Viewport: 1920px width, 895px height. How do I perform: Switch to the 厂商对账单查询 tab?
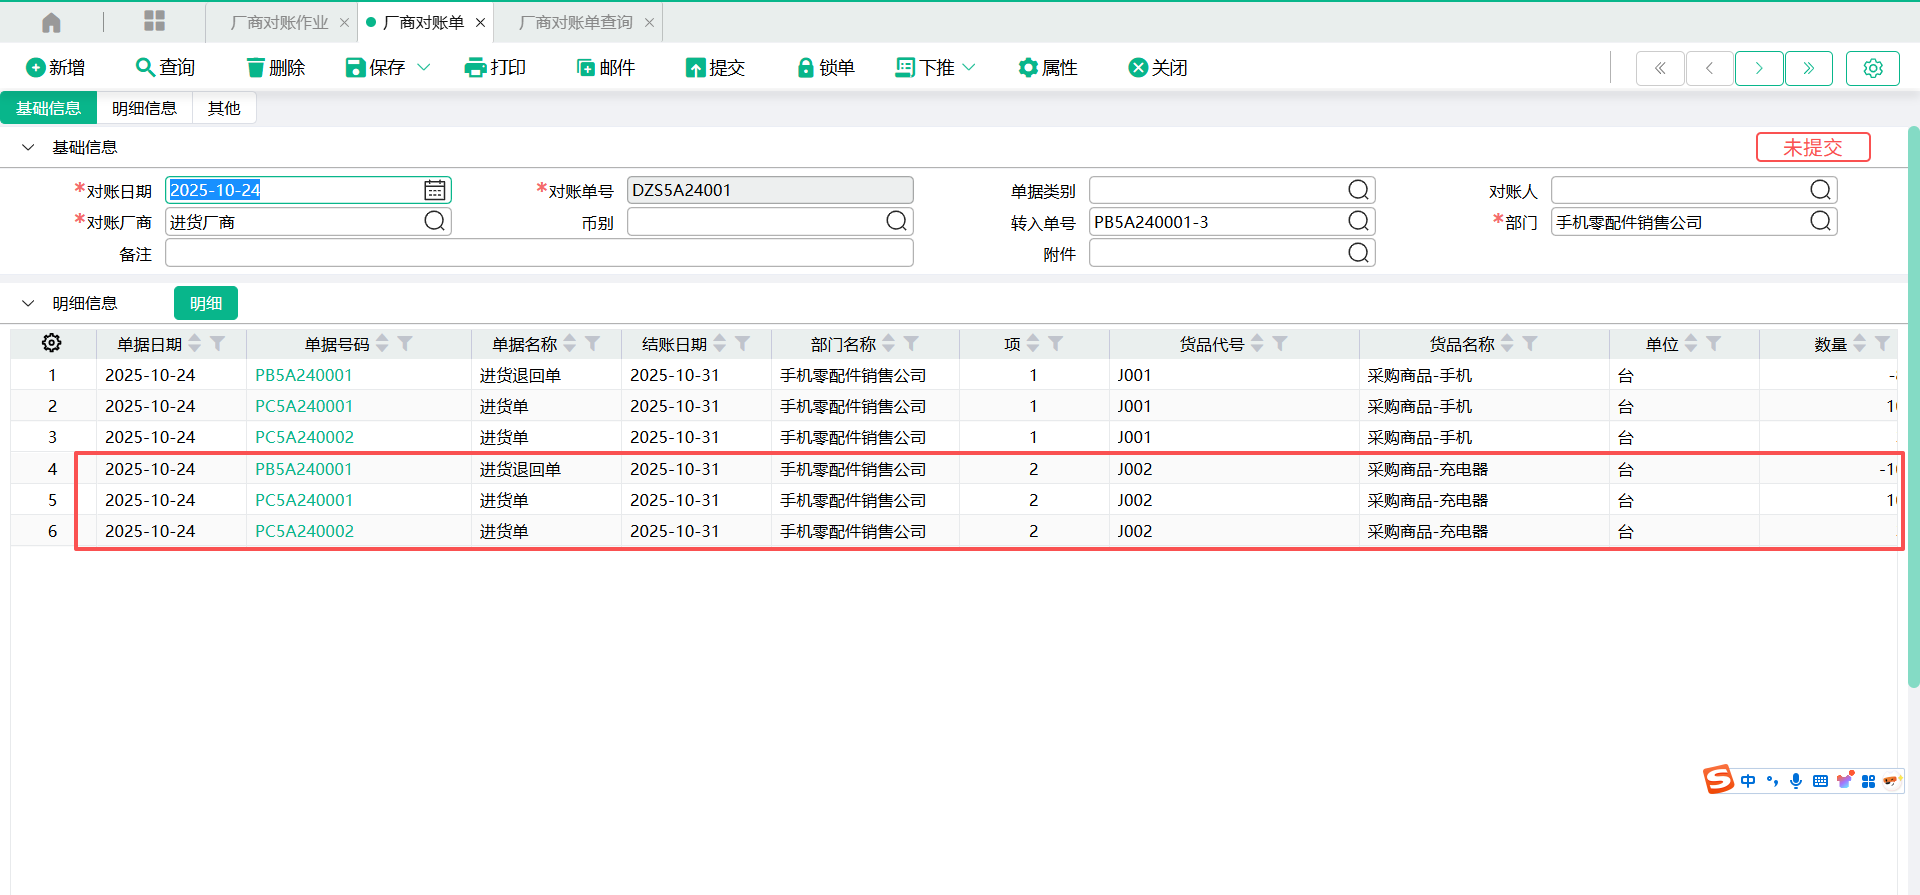tap(576, 22)
